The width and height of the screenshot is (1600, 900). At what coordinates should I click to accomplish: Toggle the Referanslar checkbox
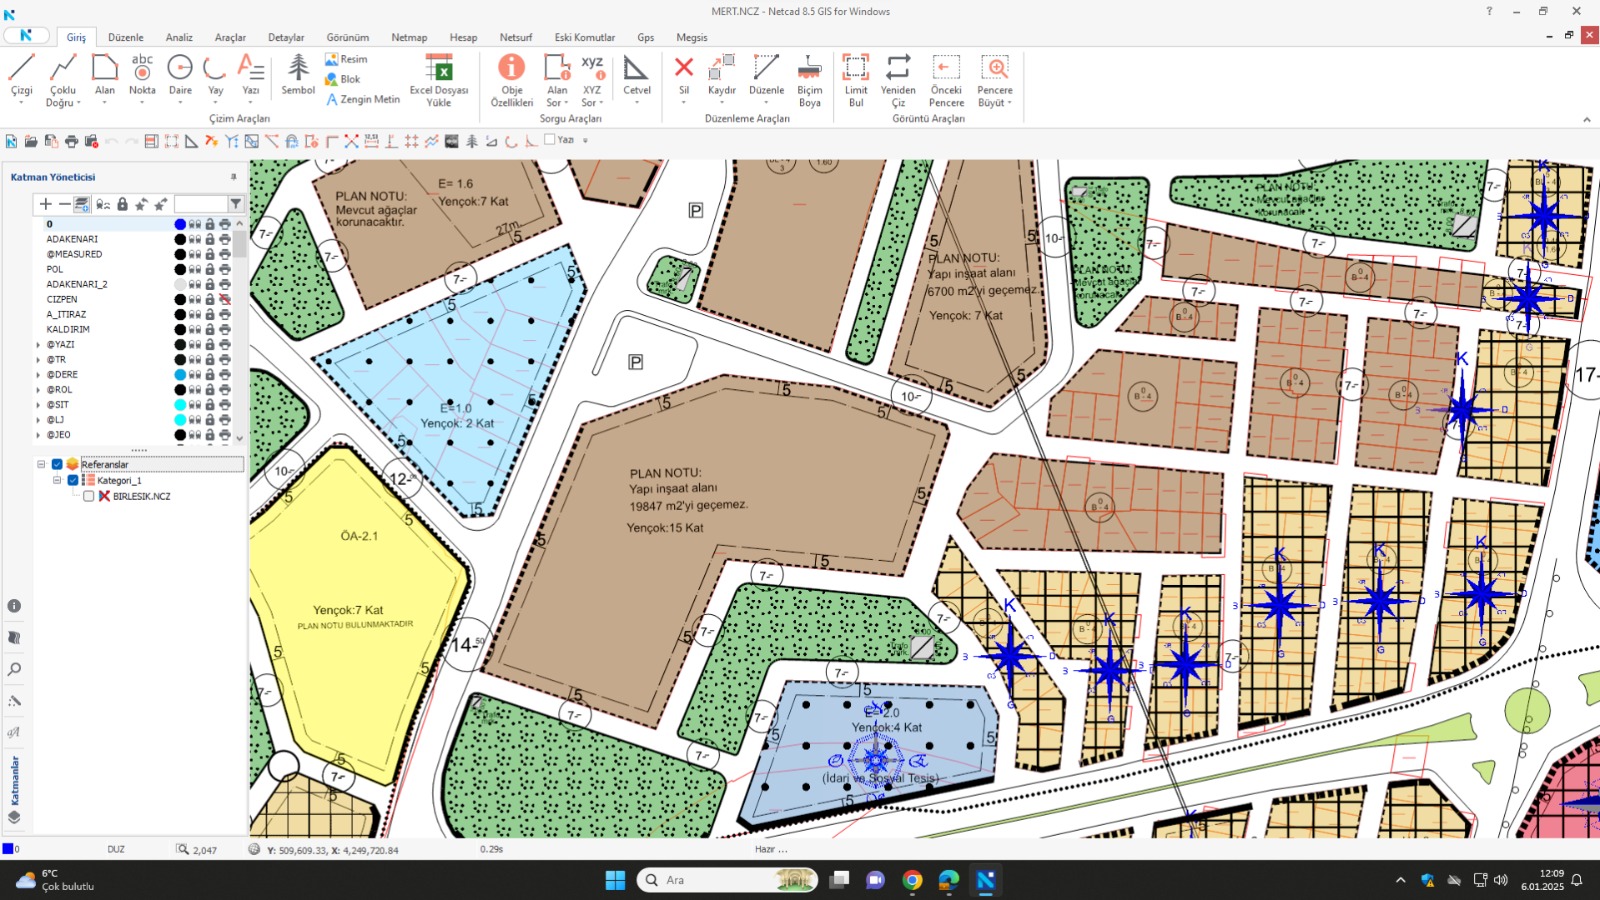pyautogui.click(x=57, y=464)
